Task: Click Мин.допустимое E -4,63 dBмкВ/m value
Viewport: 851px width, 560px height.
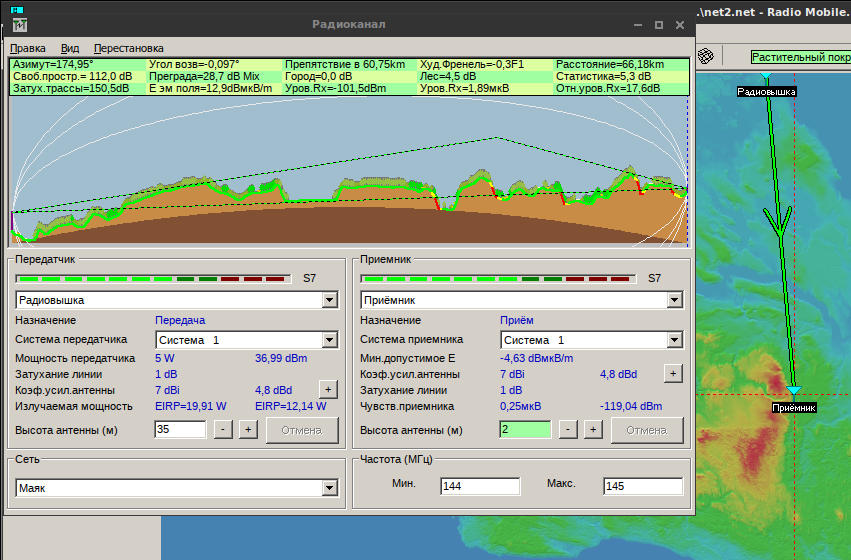Action: (536, 358)
